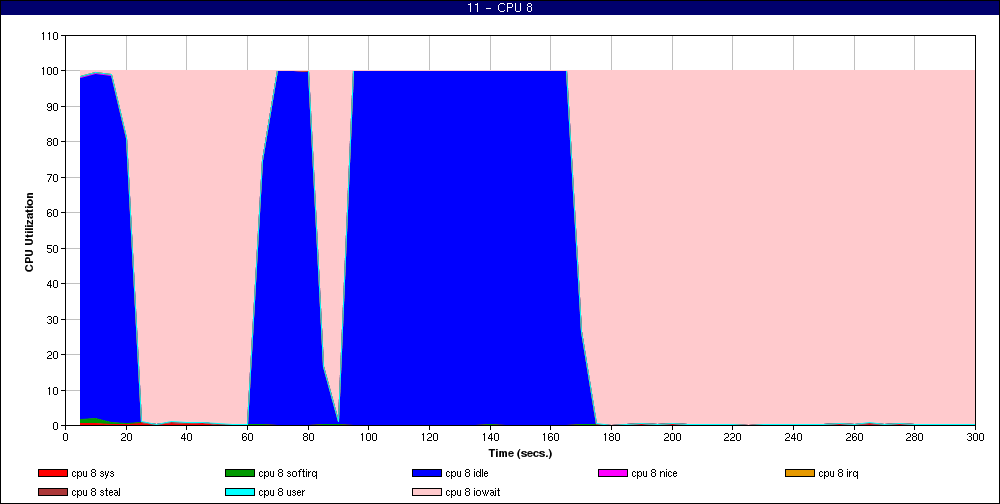Click the x-axis tick label 100

[369, 437]
